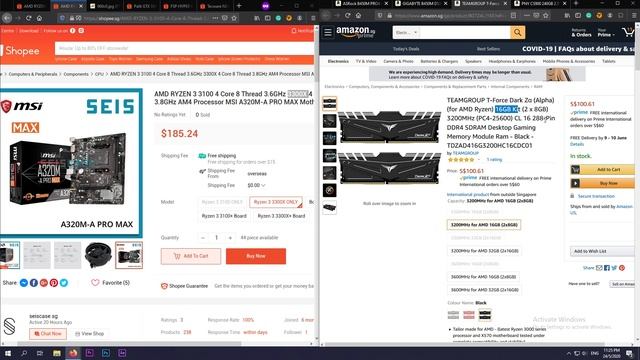Open TV & Video category on Amazon

[x=366, y=61]
